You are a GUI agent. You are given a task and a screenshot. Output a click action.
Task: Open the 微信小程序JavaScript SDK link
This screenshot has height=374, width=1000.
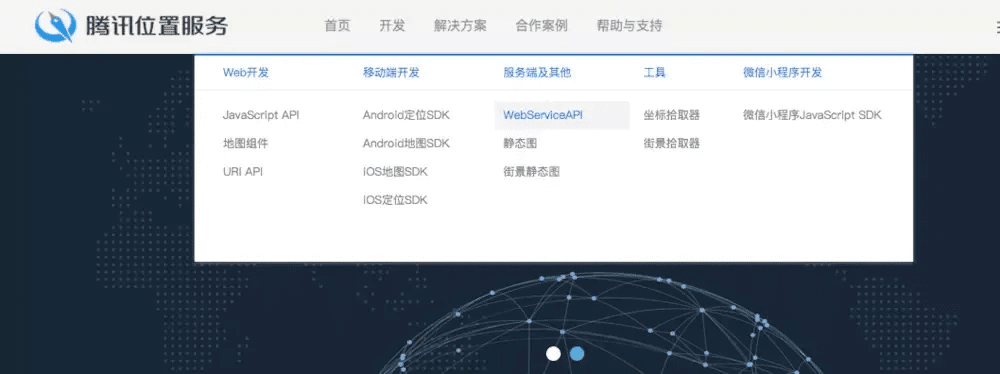click(x=812, y=116)
